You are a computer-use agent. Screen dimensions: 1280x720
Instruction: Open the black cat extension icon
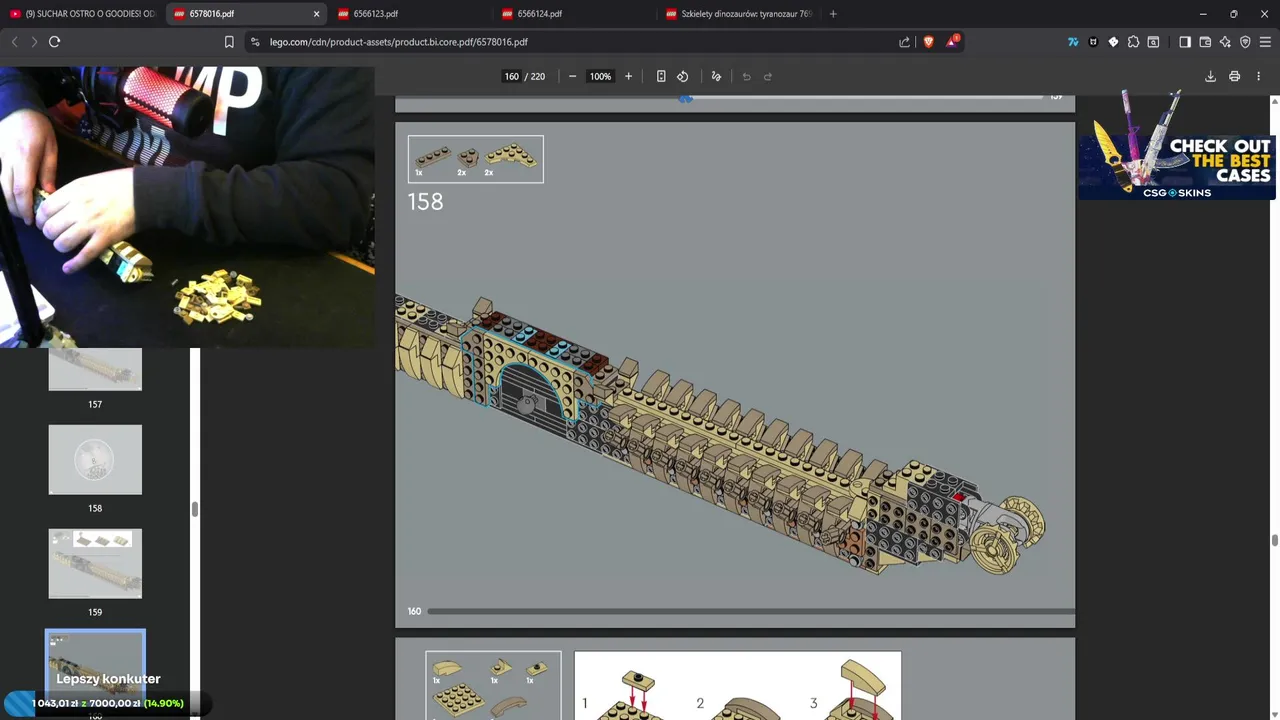(x=1093, y=42)
